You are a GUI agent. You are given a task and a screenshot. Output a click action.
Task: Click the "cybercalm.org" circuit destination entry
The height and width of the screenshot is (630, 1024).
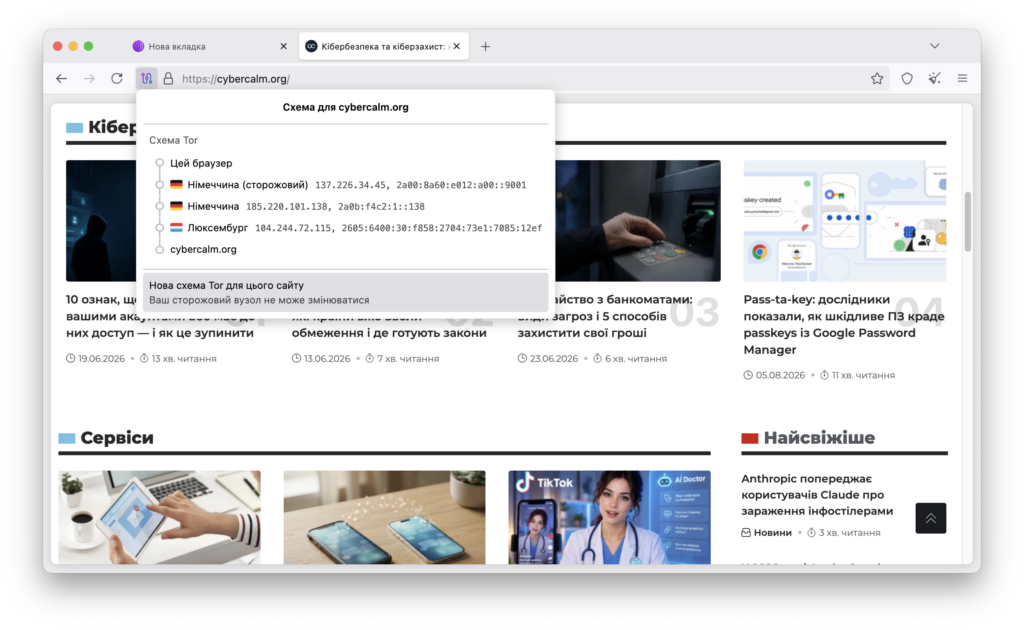coord(203,249)
